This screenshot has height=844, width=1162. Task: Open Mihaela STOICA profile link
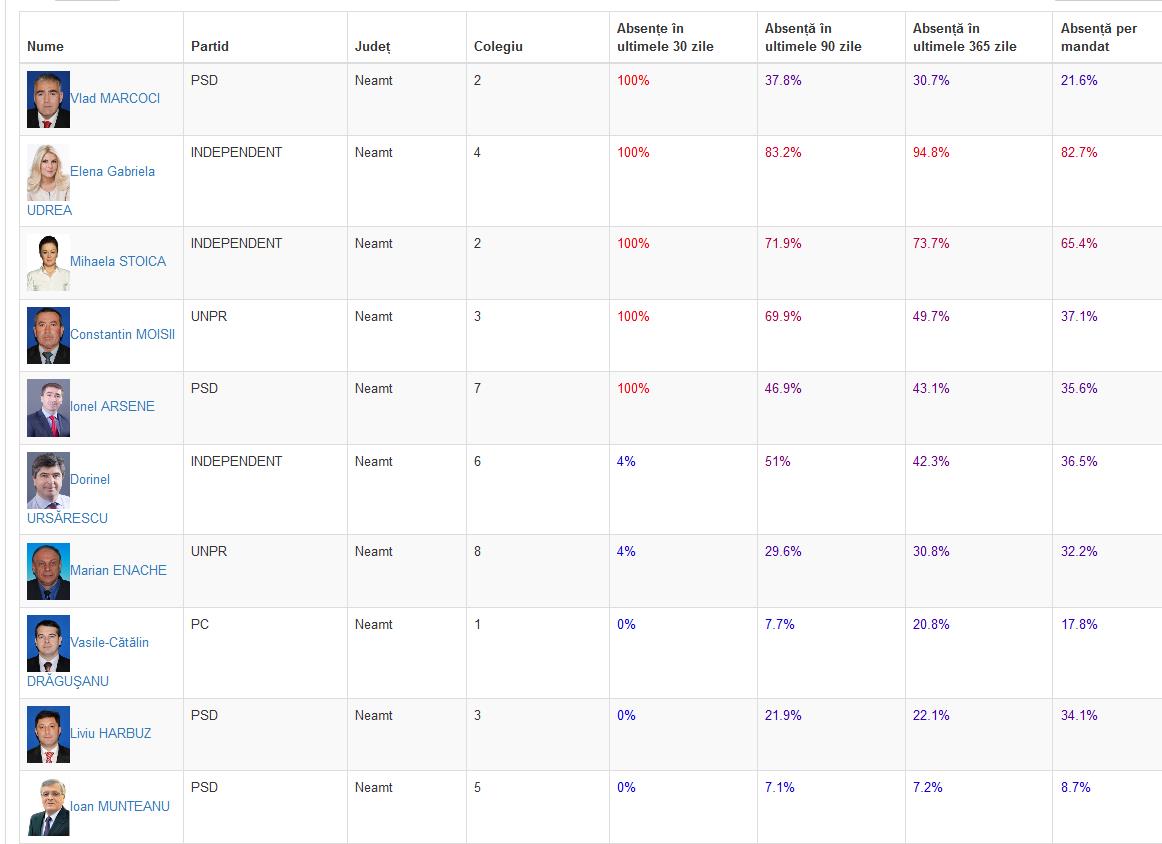pyautogui.click(x=118, y=262)
